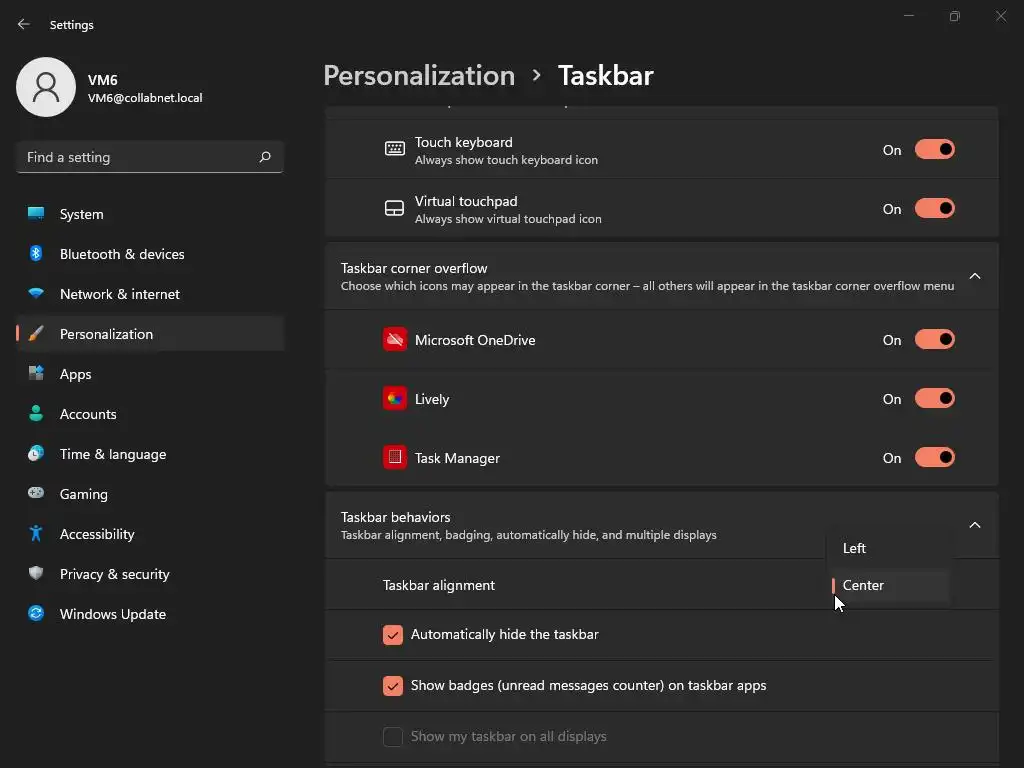
Task: Uncheck Automatically hide the taskbar
Action: [393, 635]
